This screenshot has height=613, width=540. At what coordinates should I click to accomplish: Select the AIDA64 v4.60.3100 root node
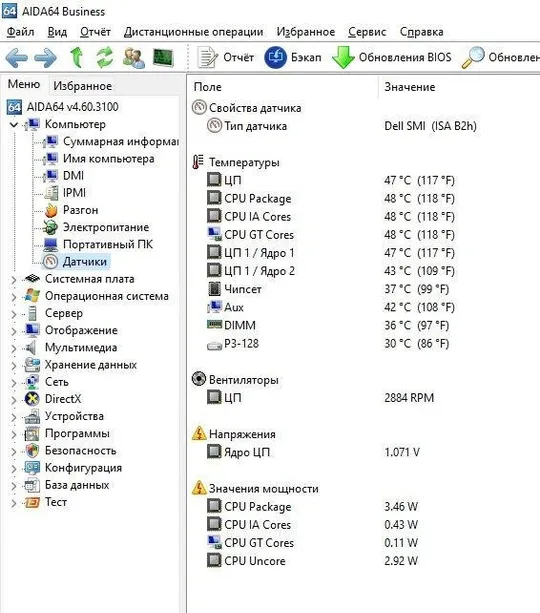click(x=63, y=107)
